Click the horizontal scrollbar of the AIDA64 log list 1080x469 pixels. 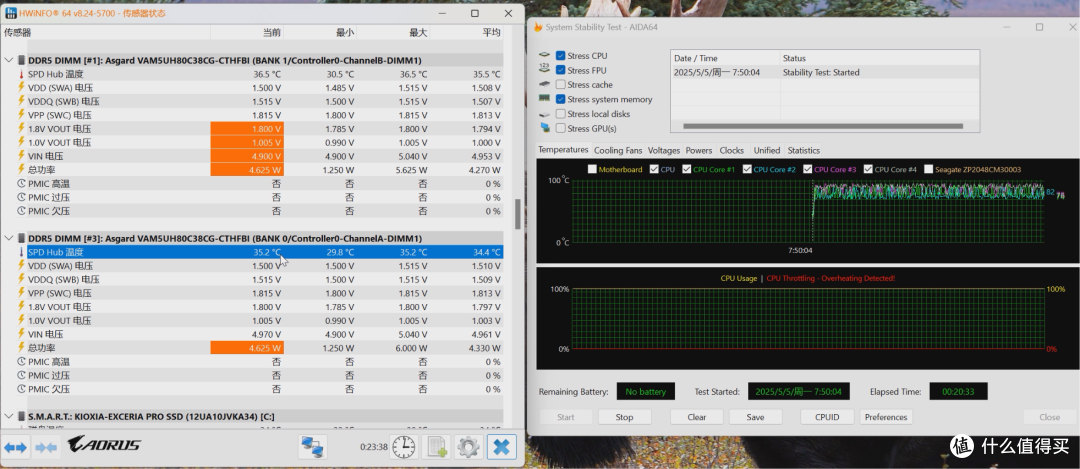822,126
